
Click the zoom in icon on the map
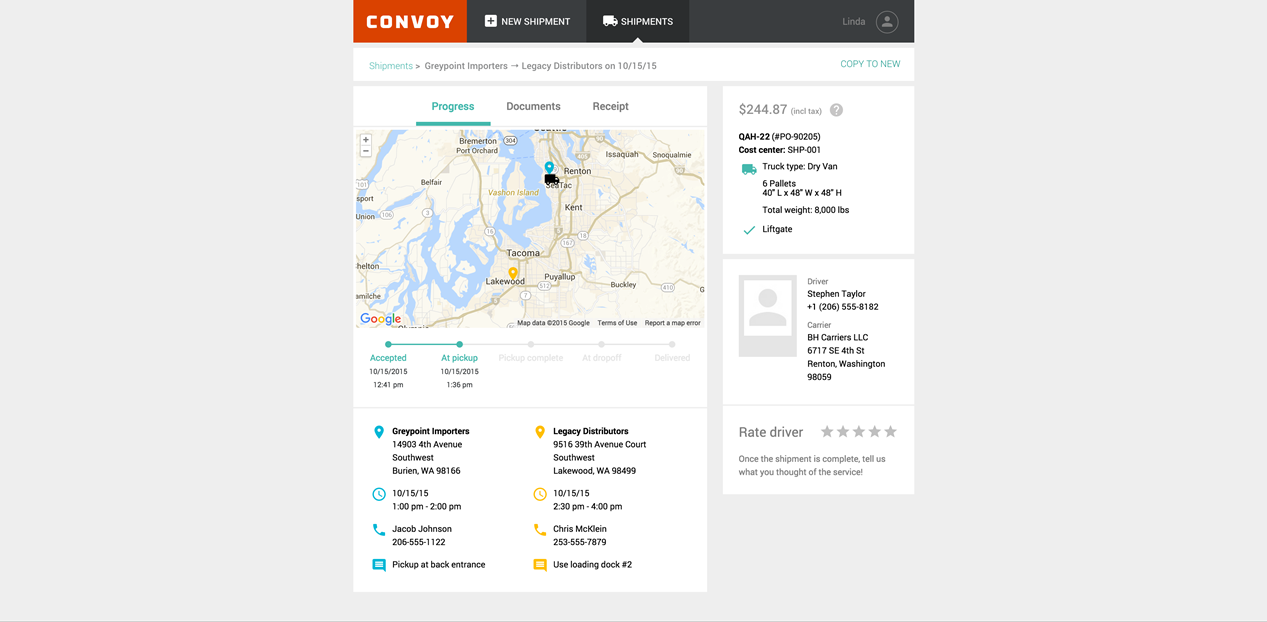(x=366, y=140)
